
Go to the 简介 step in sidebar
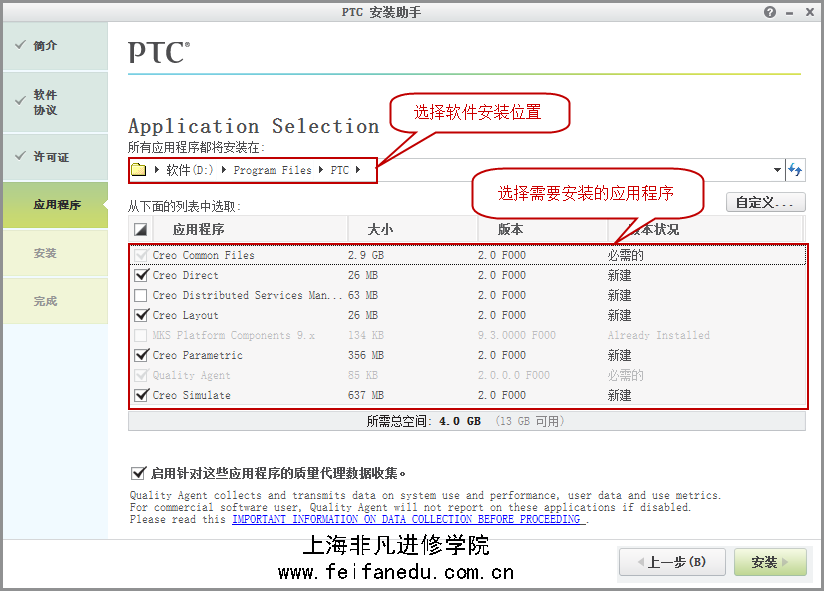55,46
